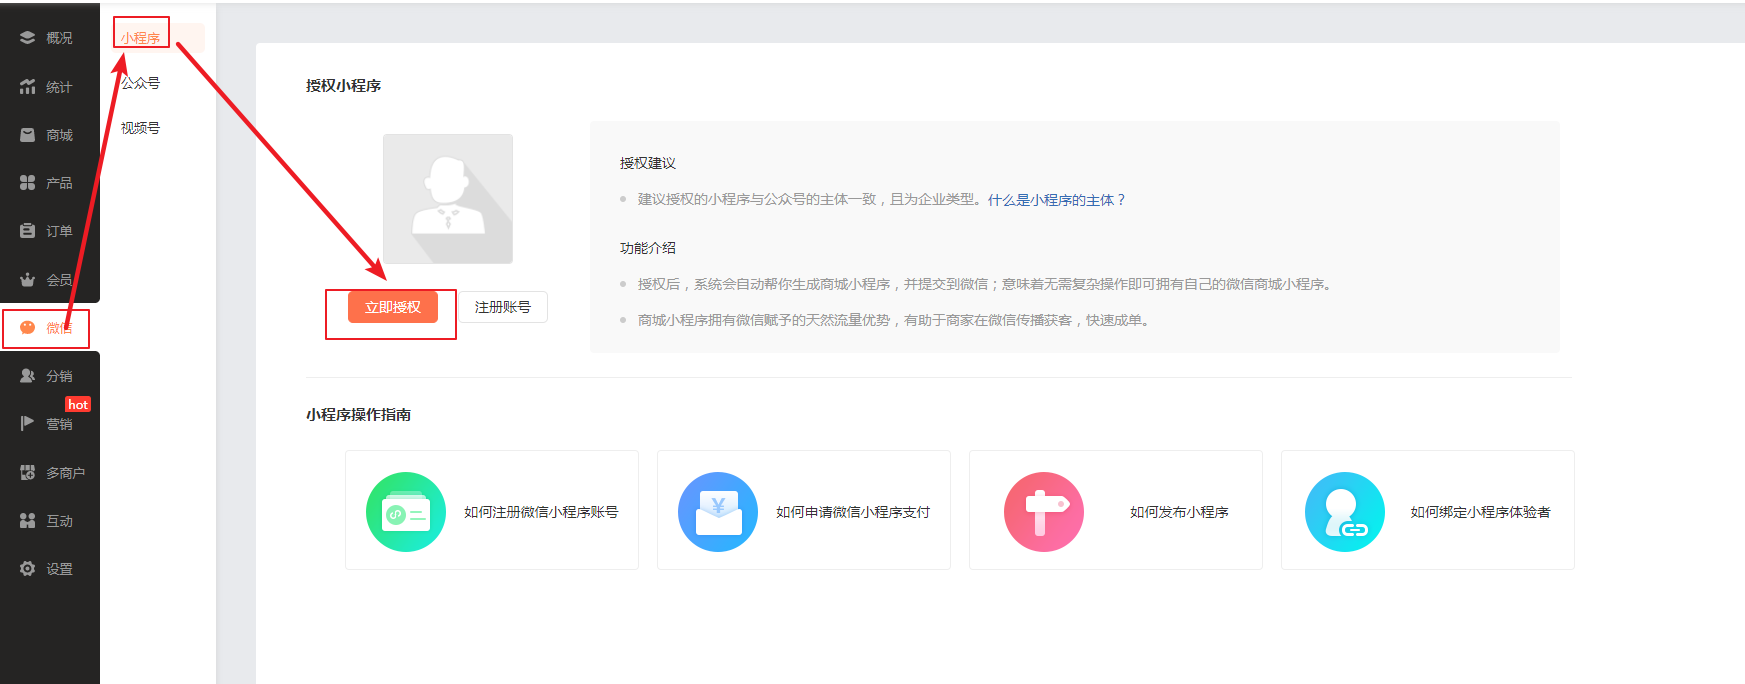Click the orange 立即授权 button
Image resolution: width=1745 pixels, height=684 pixels.
(x=393, y=307)
